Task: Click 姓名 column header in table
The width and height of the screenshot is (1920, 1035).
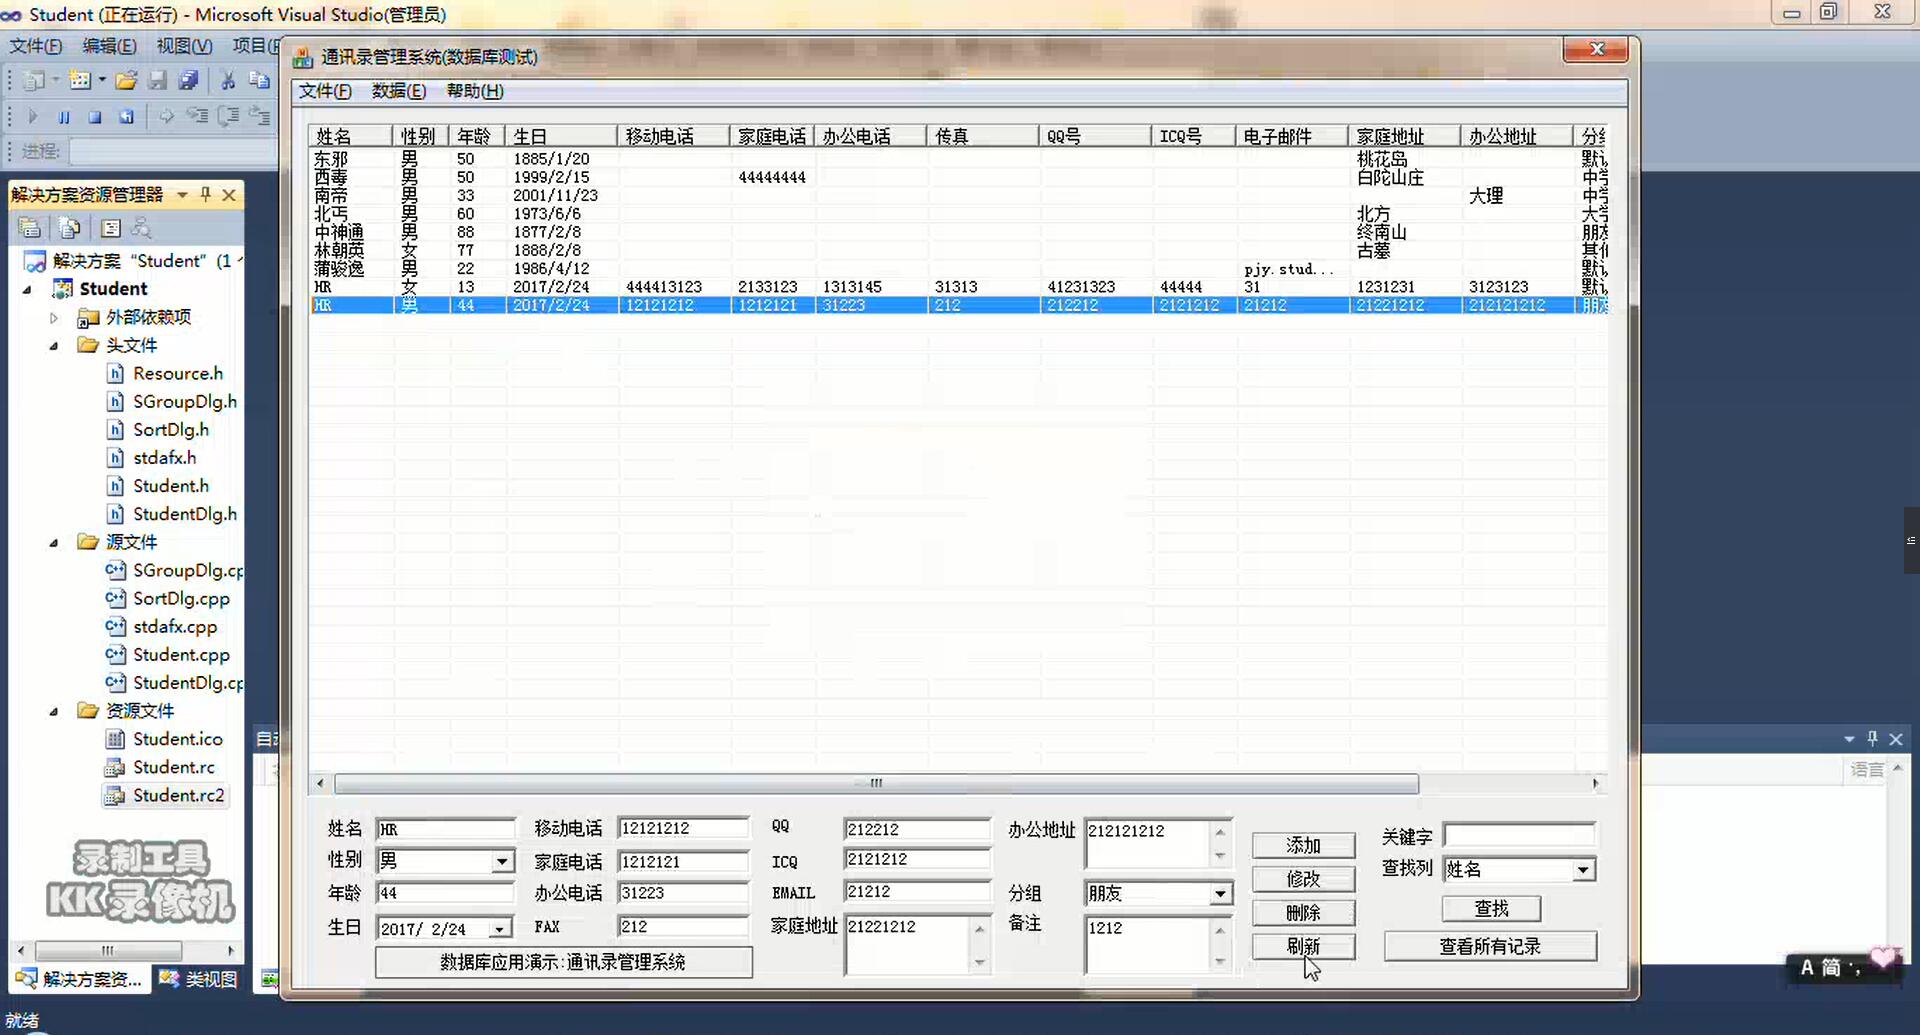Action: pos(351,136)
